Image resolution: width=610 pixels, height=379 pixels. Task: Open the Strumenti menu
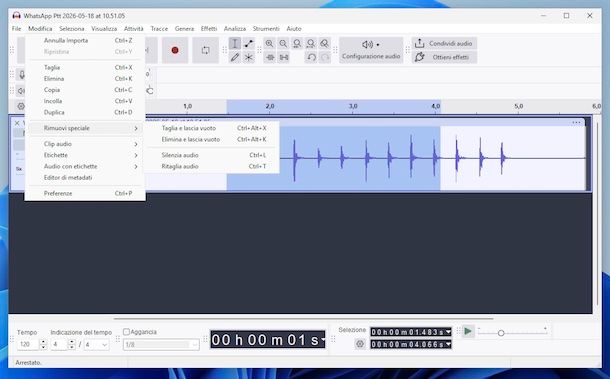pos(266,29)
